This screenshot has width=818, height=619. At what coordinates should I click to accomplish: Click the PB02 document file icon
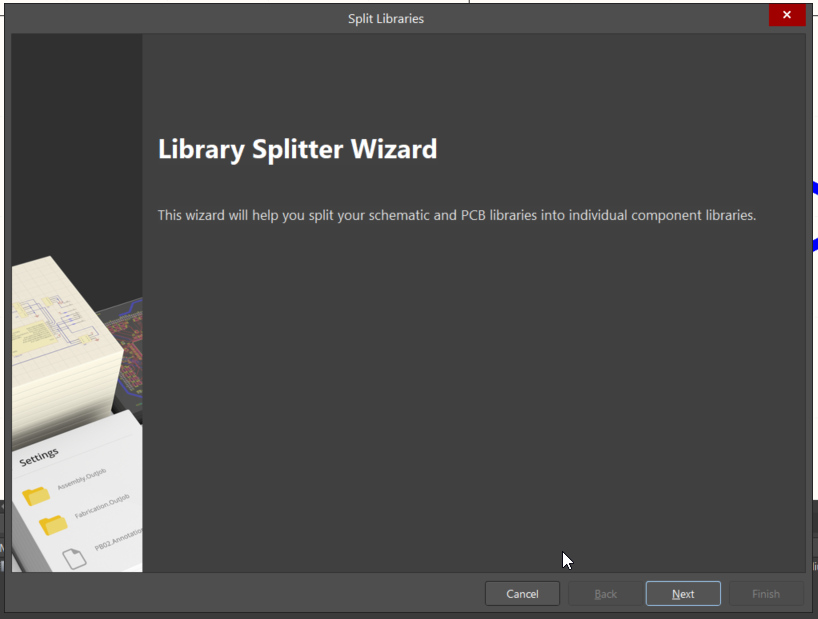click(76, 558)
